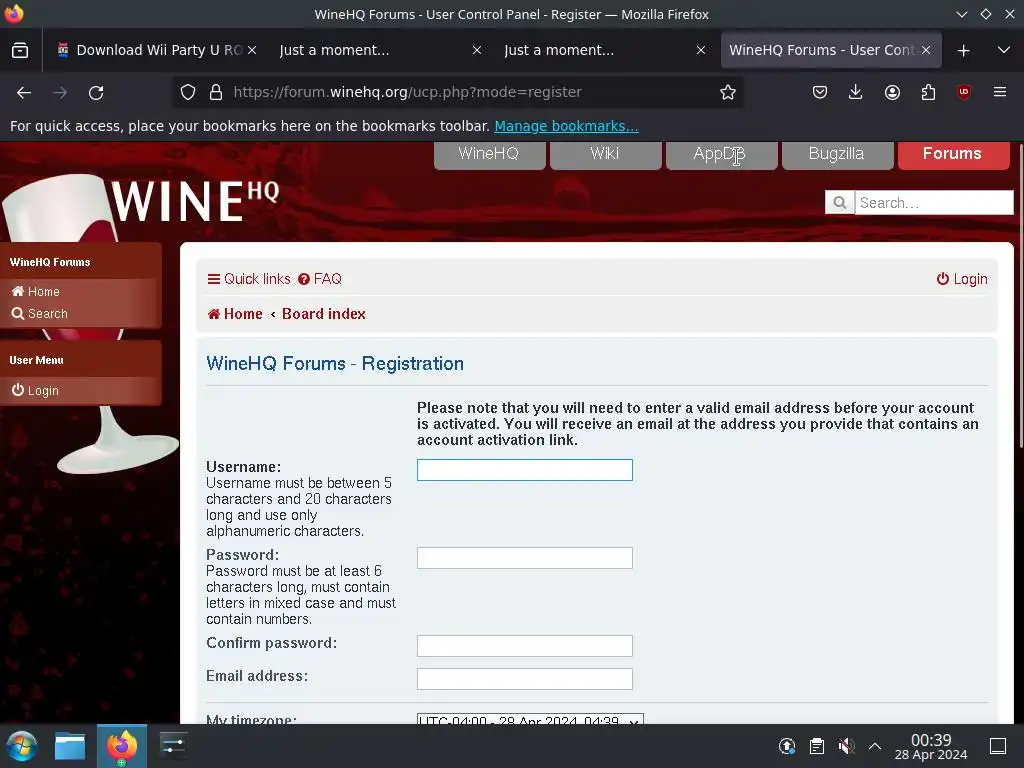Click the Firefox taskbar icon

(x=121, y=746)
